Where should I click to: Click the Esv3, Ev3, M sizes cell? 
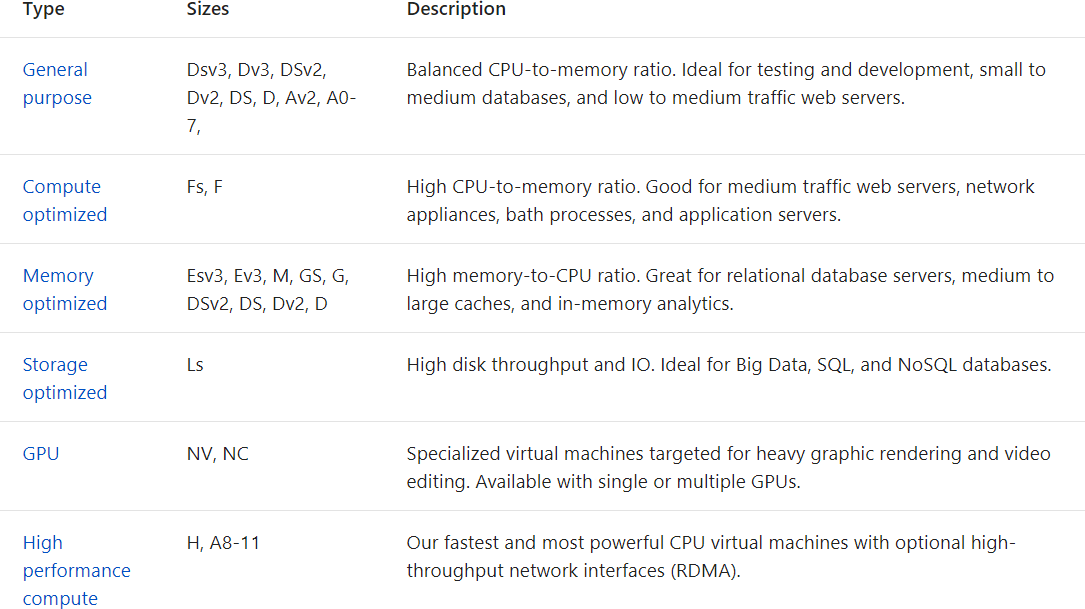tap(268, 289)
